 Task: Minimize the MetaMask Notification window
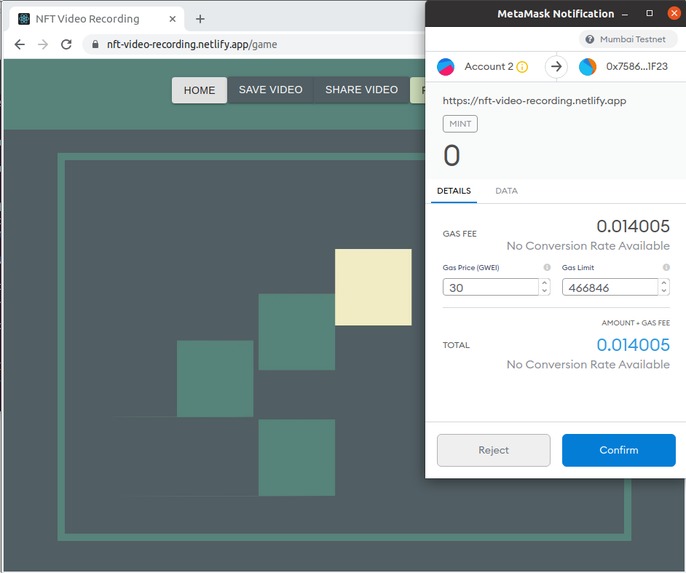[625, 14]
